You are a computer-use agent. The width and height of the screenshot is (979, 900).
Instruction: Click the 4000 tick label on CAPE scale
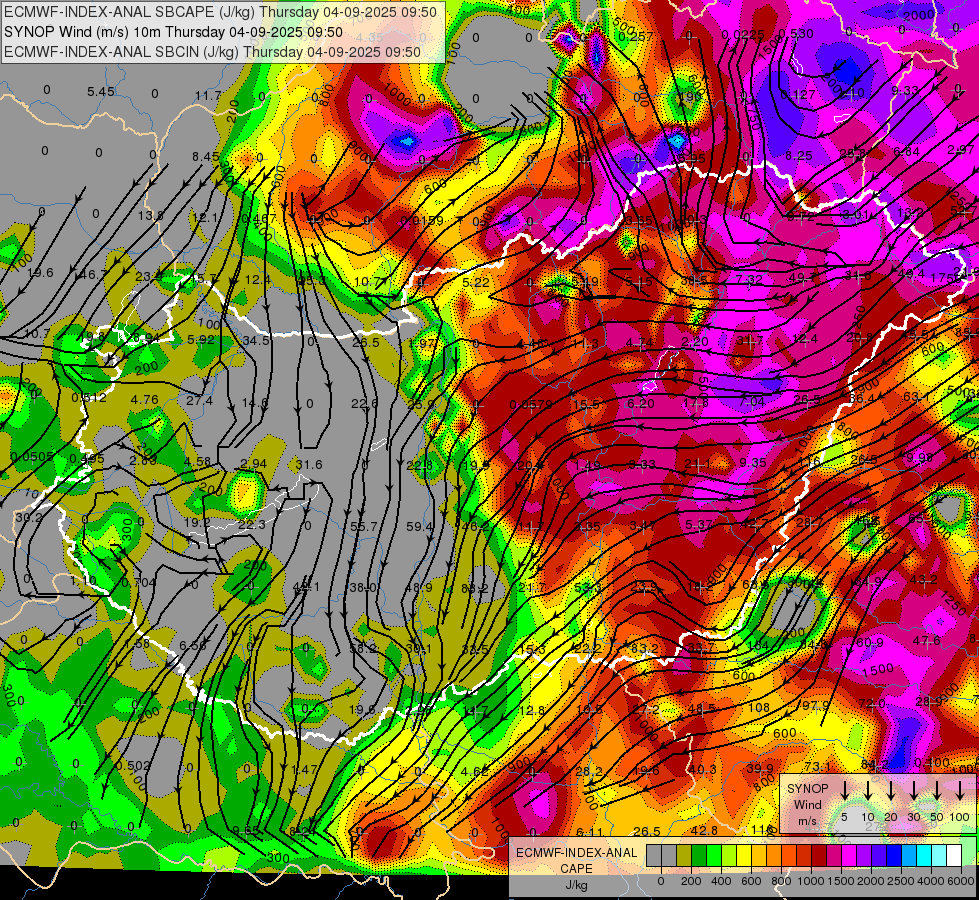[931, 881]
